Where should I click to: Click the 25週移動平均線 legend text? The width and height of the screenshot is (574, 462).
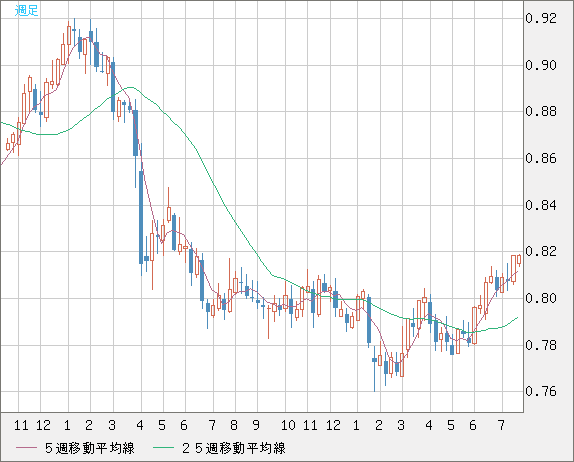click(x=234, y=448)
